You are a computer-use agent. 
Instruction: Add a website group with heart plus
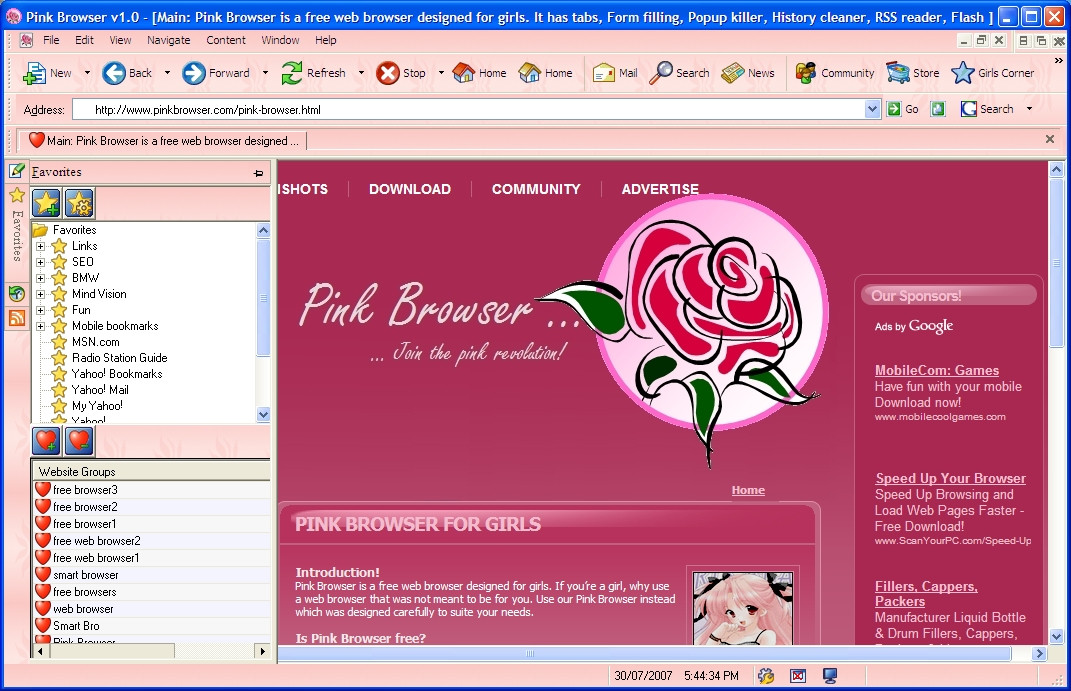pyautogui.click(x=46, y=441)
